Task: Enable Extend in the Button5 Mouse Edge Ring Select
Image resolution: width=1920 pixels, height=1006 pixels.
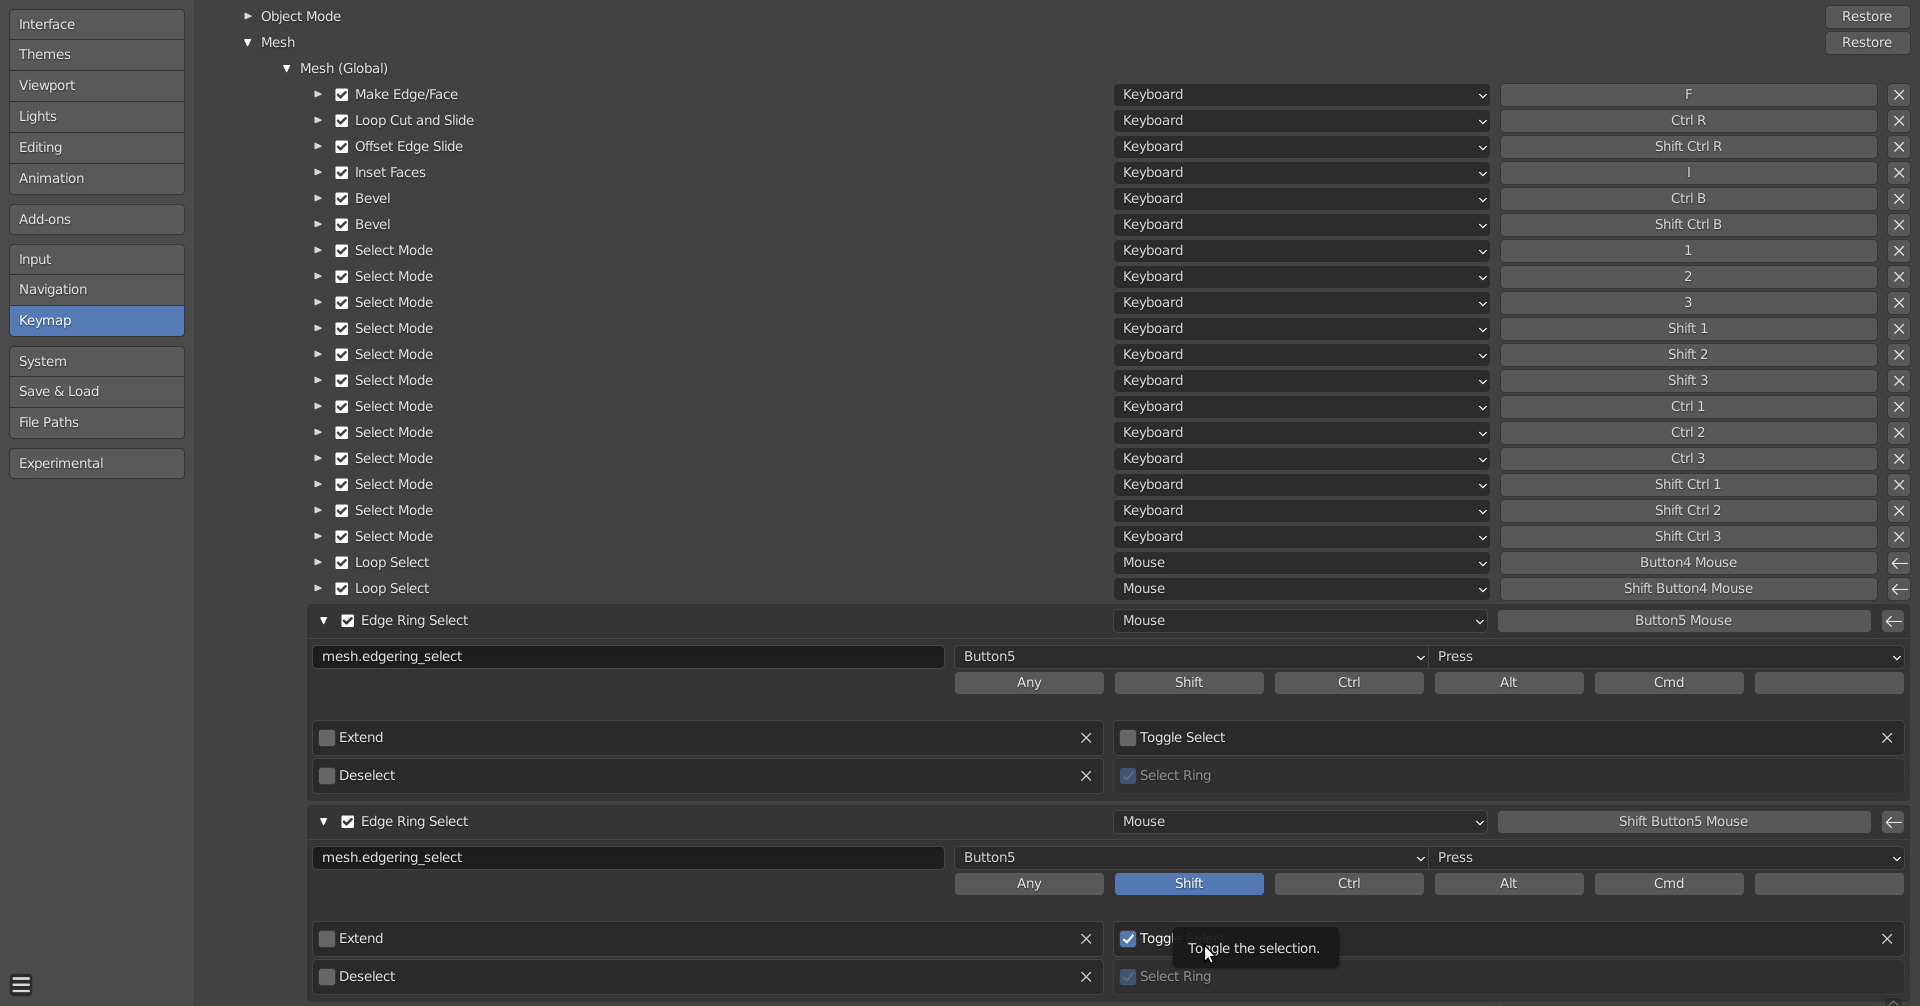Action: coord(327,738)
